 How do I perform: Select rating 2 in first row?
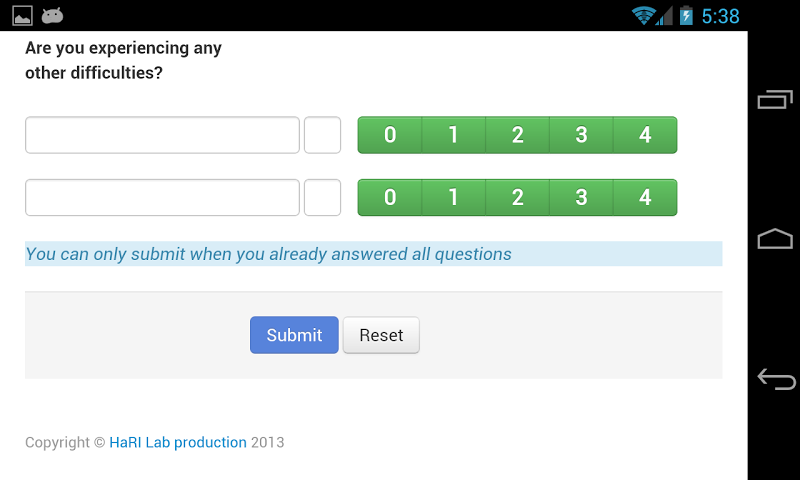(x=517, y=135)
